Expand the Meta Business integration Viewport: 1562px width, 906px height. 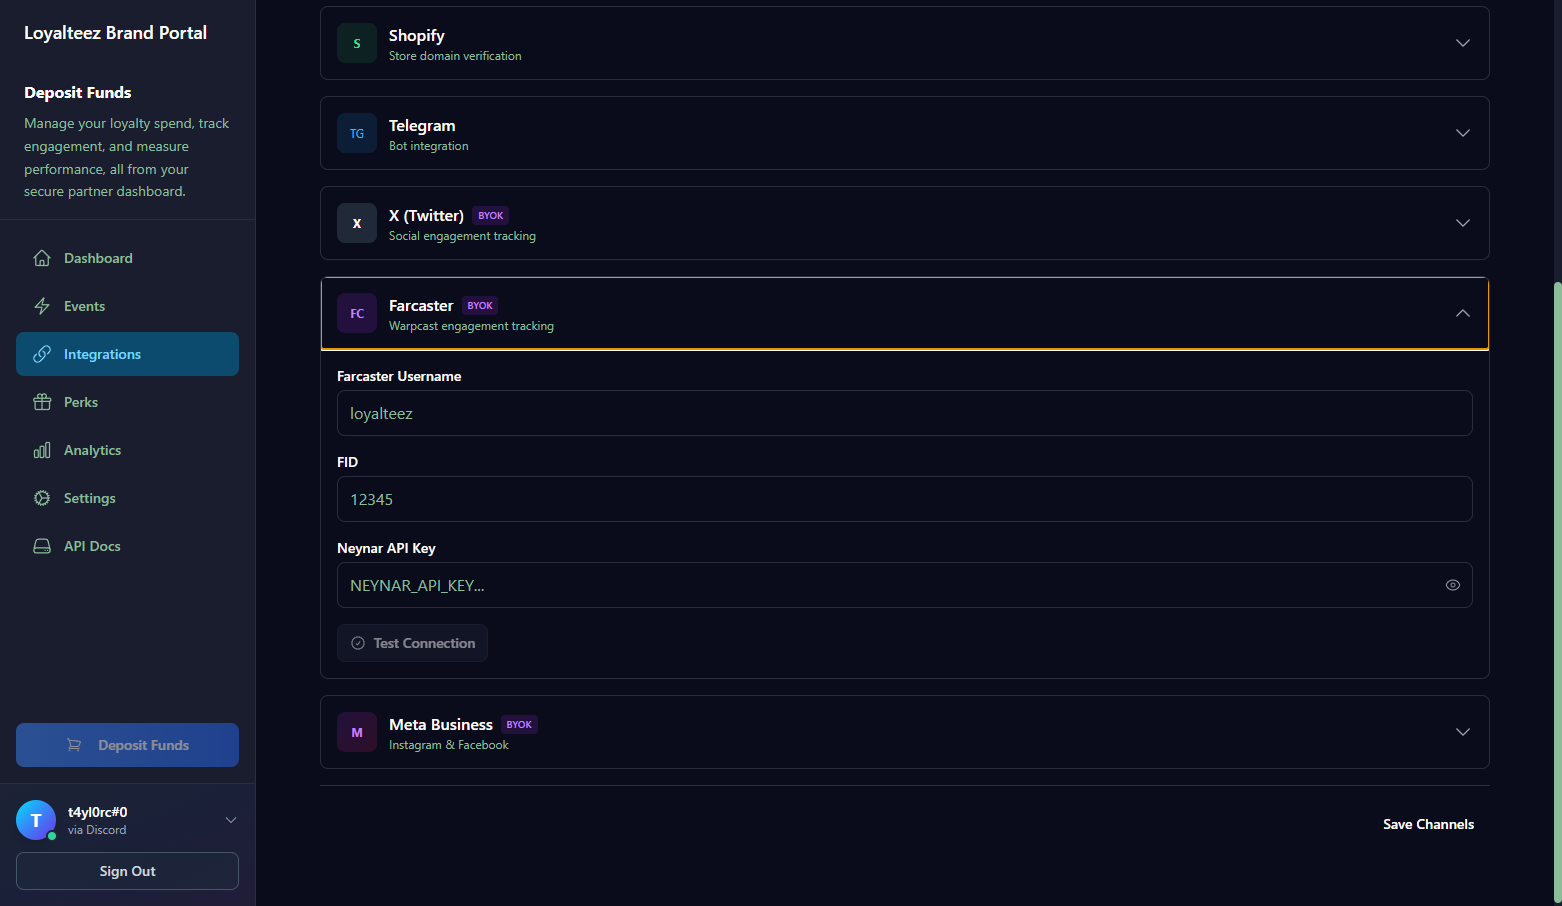(x=1462, y=732)
